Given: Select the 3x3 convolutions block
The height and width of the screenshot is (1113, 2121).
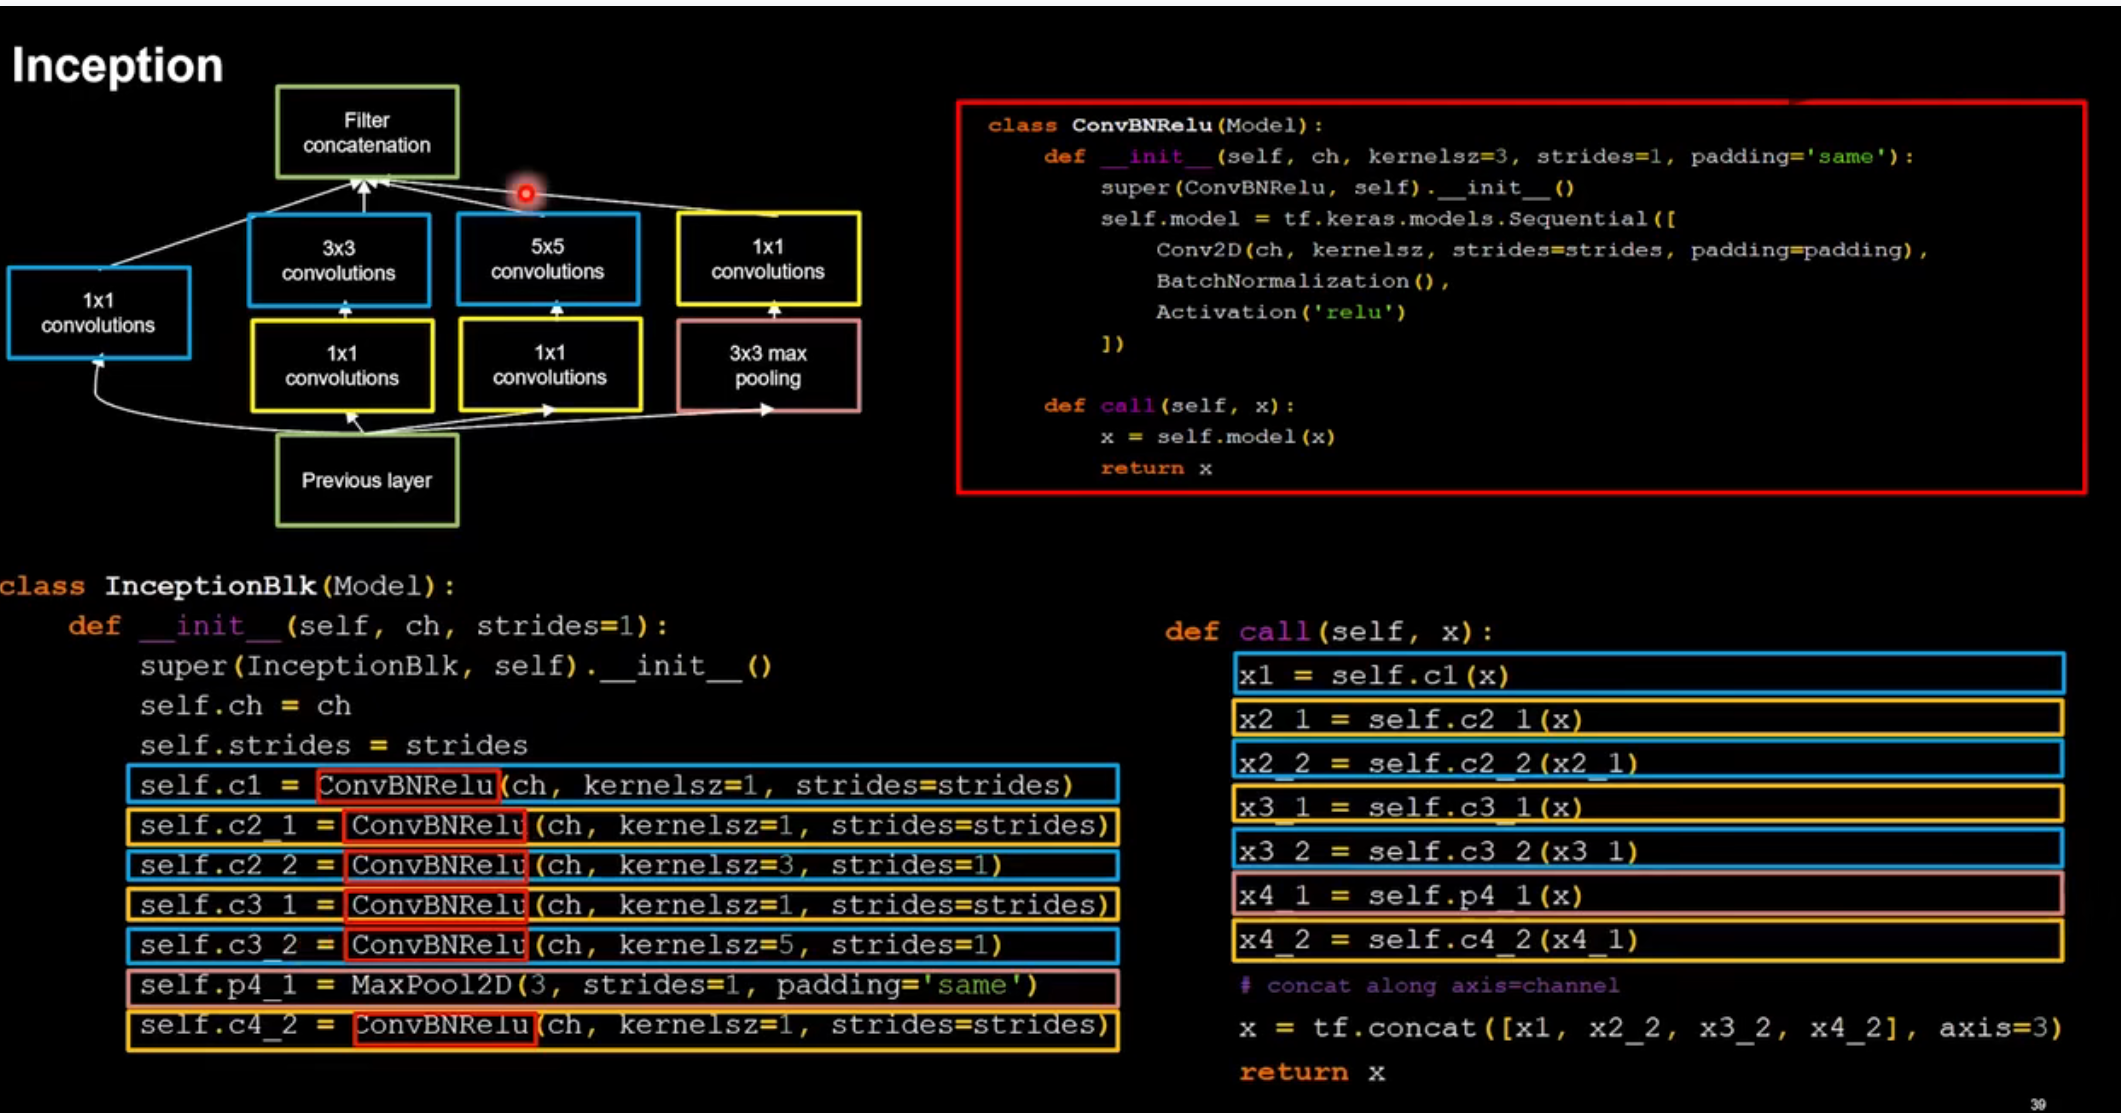Looking at the screenshot, I should (339, 260).
